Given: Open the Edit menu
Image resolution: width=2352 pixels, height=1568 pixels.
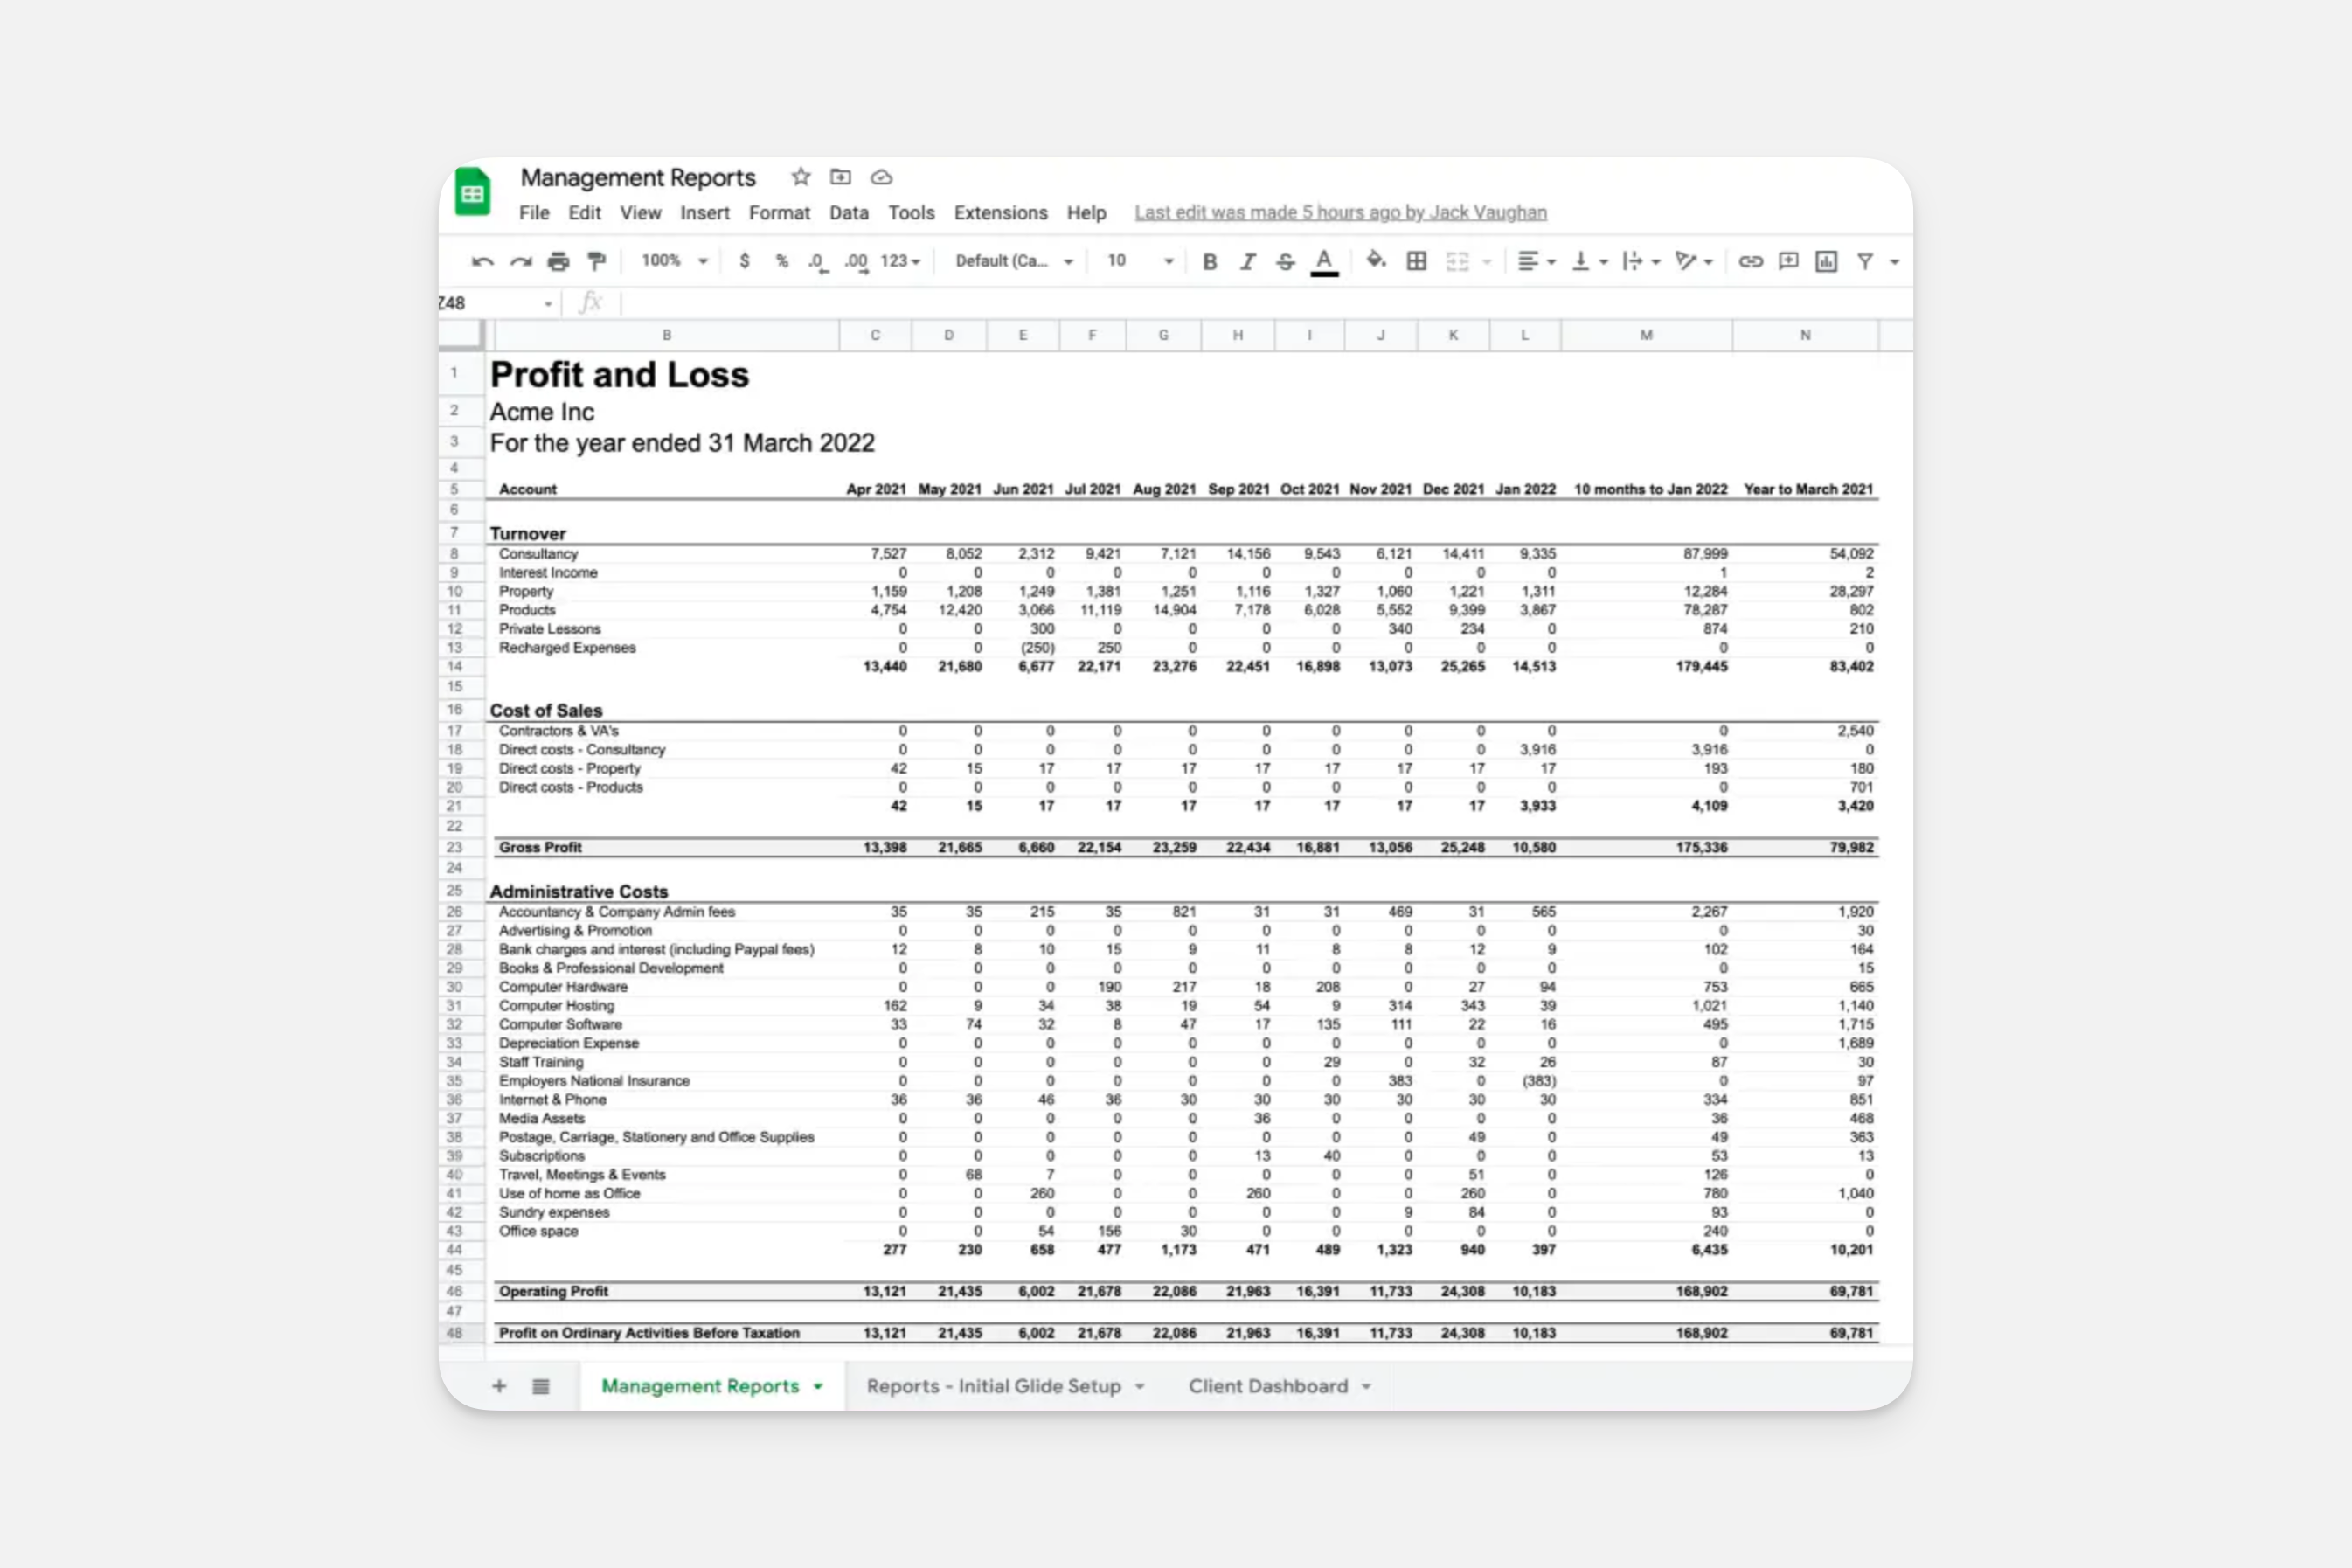Looking at the screenshot, I should (584, 213).
